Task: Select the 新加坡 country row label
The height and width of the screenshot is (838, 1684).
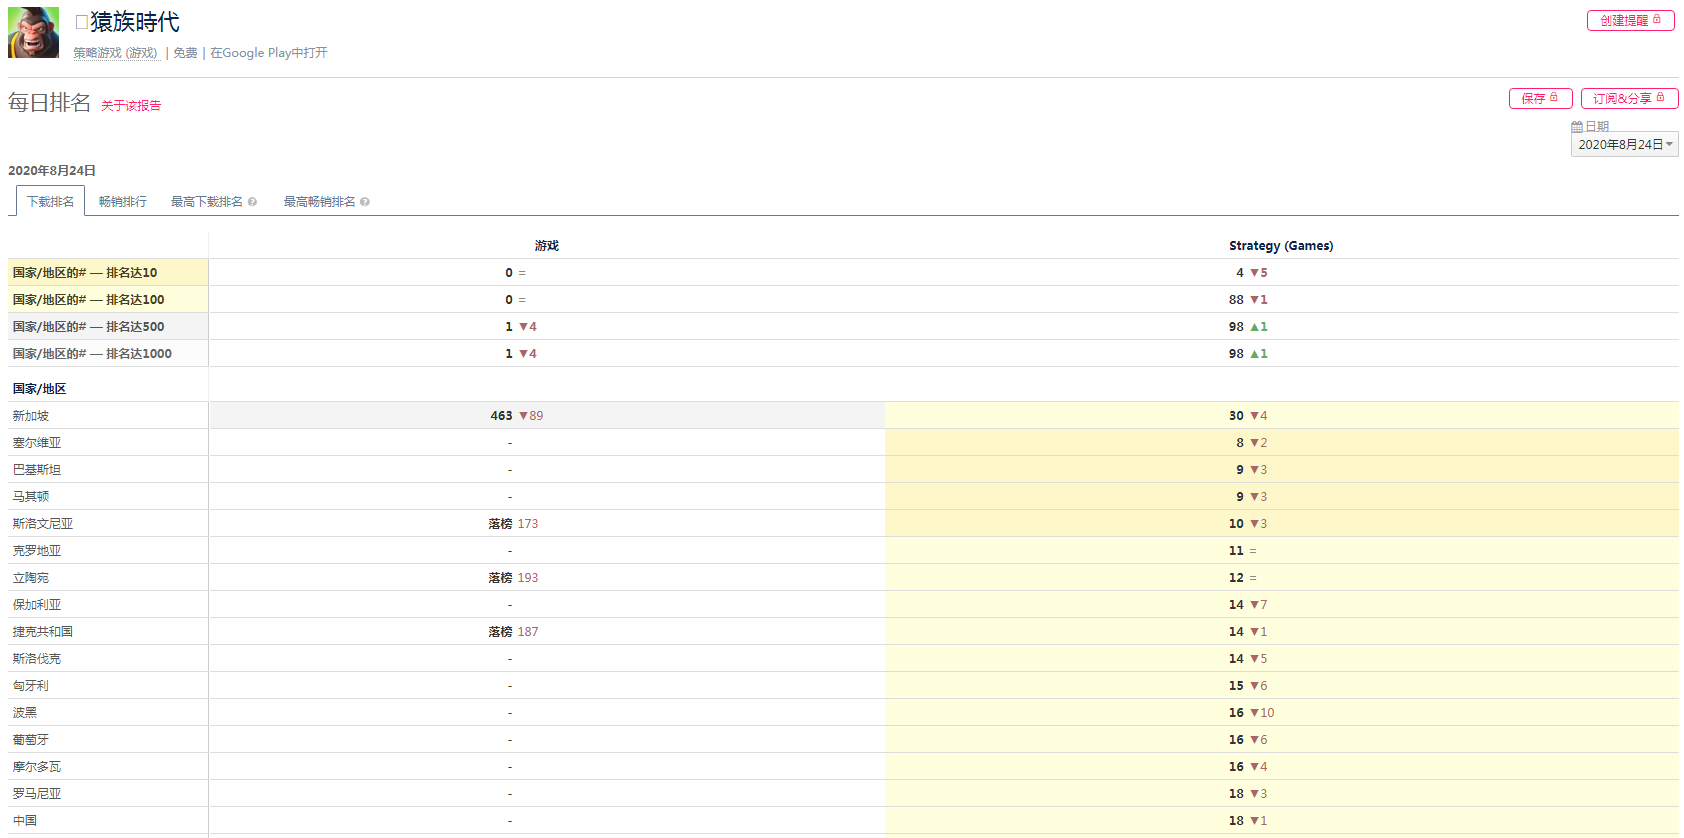Action: coord(31,416)
